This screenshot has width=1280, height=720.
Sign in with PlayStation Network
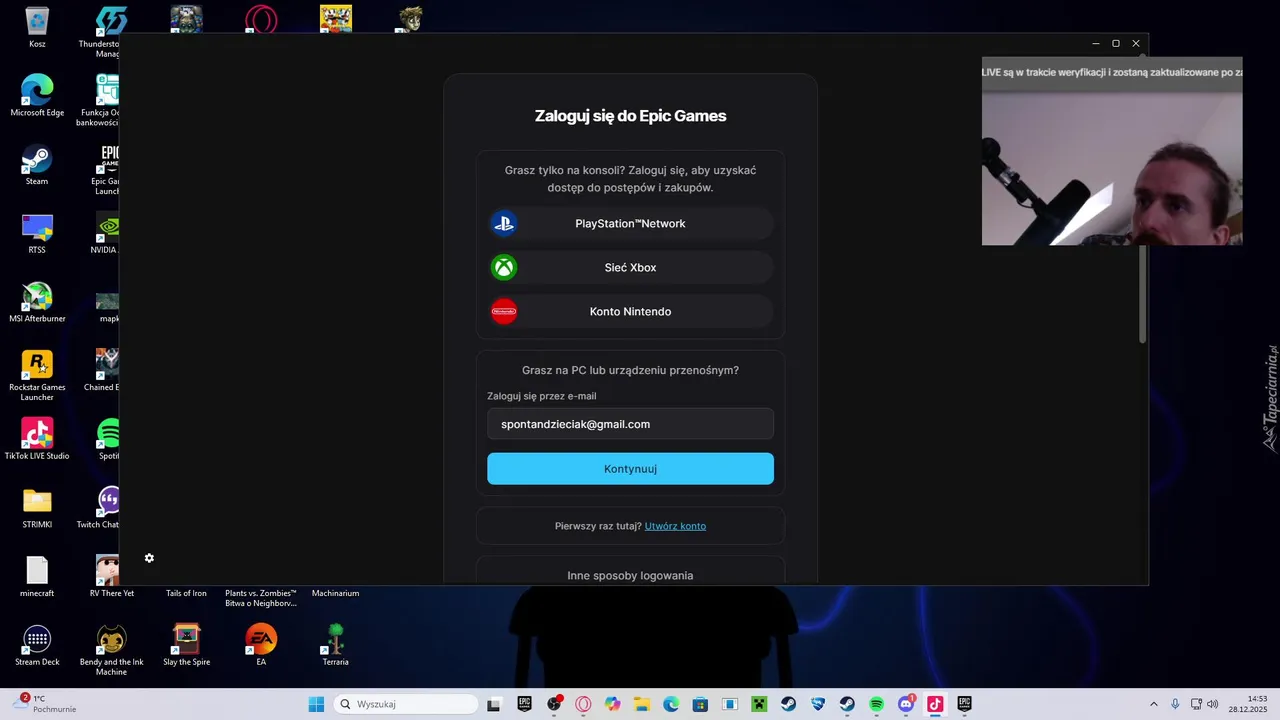(630, 224)
